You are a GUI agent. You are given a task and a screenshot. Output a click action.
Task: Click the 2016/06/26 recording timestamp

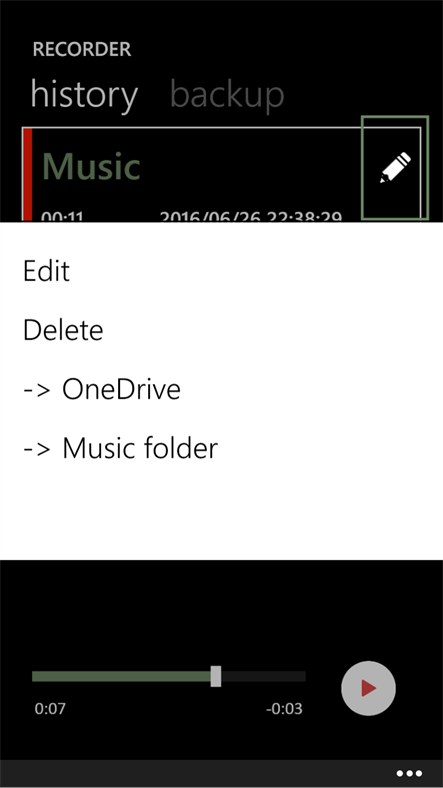click(x=251, y=217)
